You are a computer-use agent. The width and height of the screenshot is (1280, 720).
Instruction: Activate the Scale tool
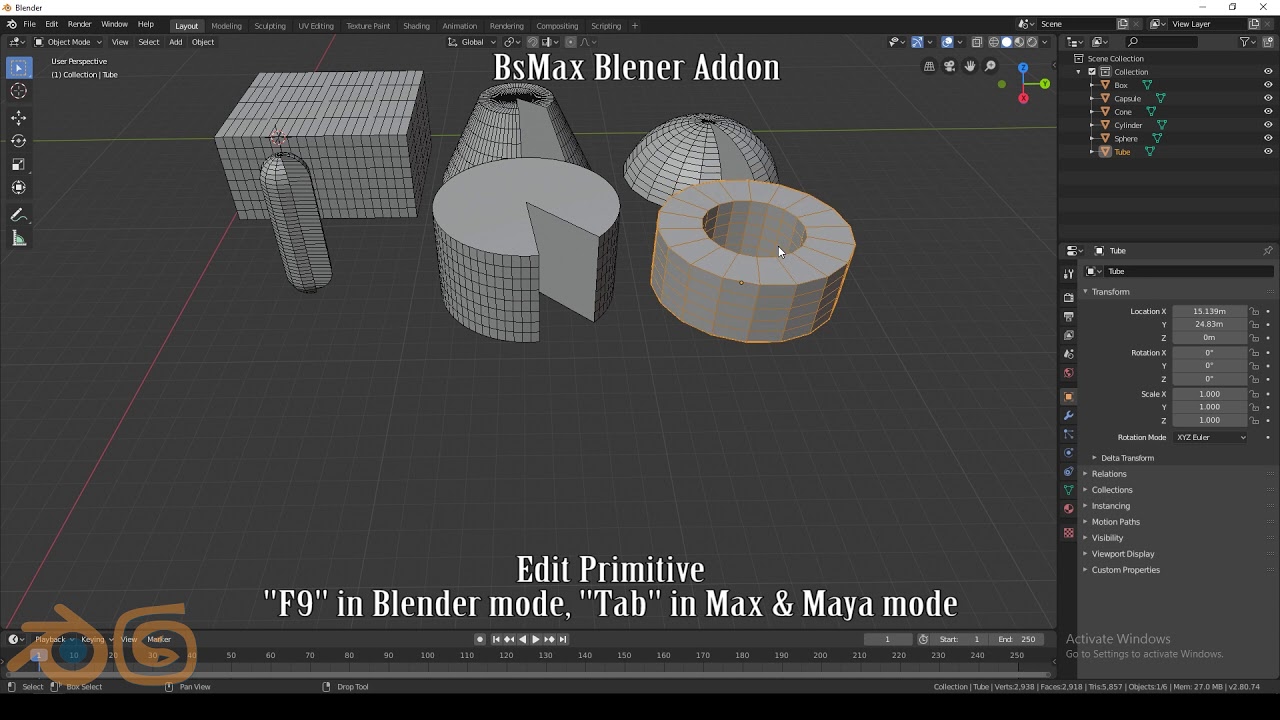pos(19,164)
